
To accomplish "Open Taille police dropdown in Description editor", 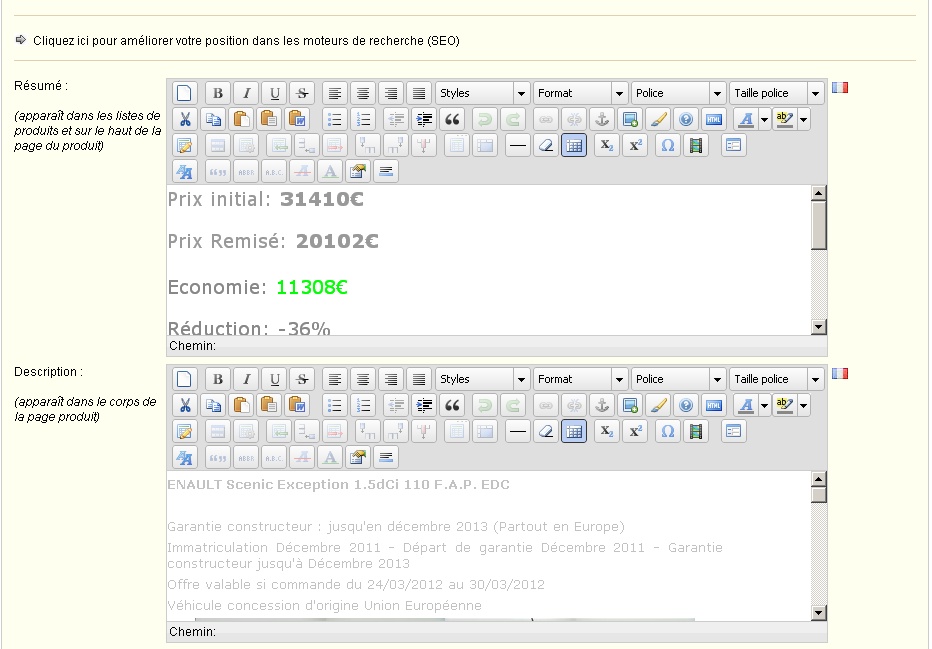I will pos(776,379).
